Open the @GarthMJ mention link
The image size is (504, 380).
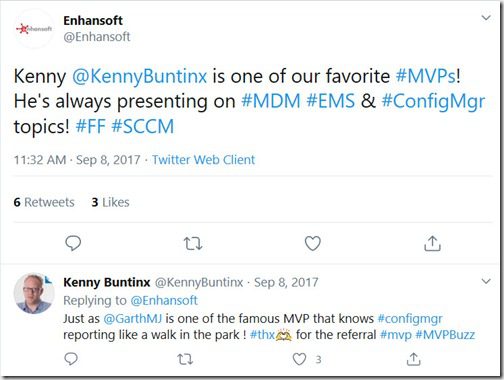click(133, 319)
